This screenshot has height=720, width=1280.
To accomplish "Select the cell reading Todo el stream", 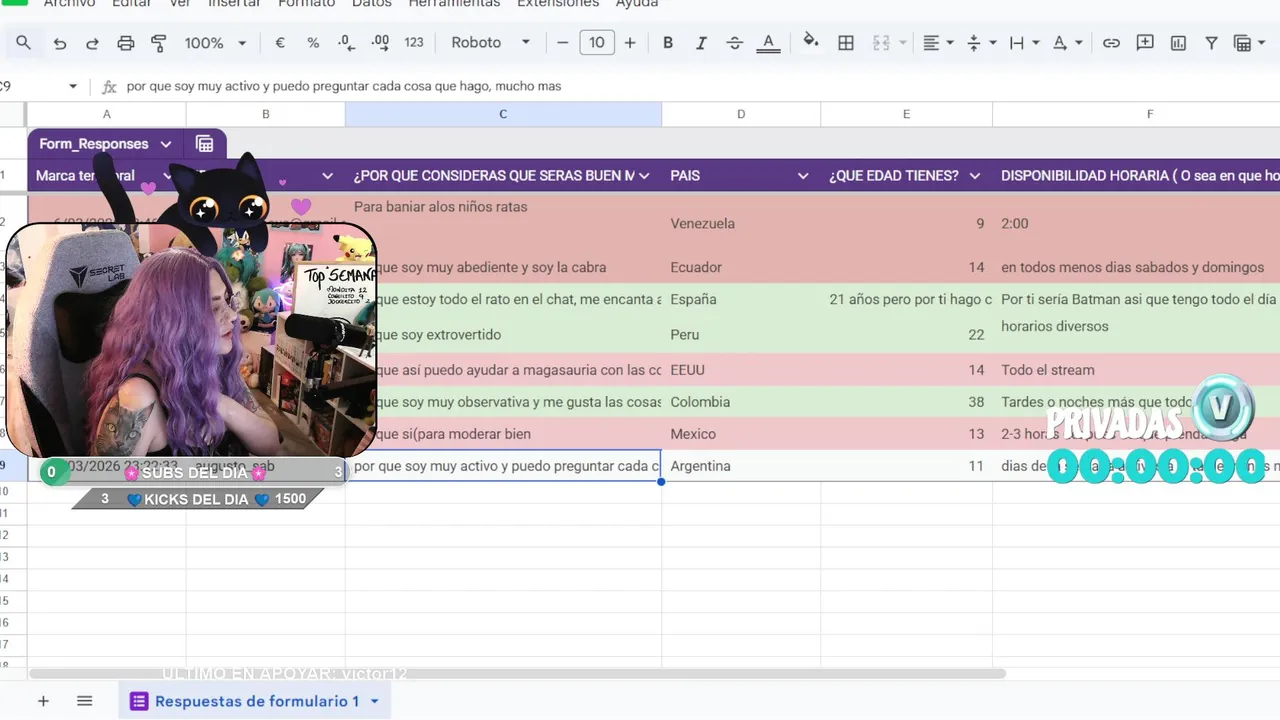I will coord(1136,370).
